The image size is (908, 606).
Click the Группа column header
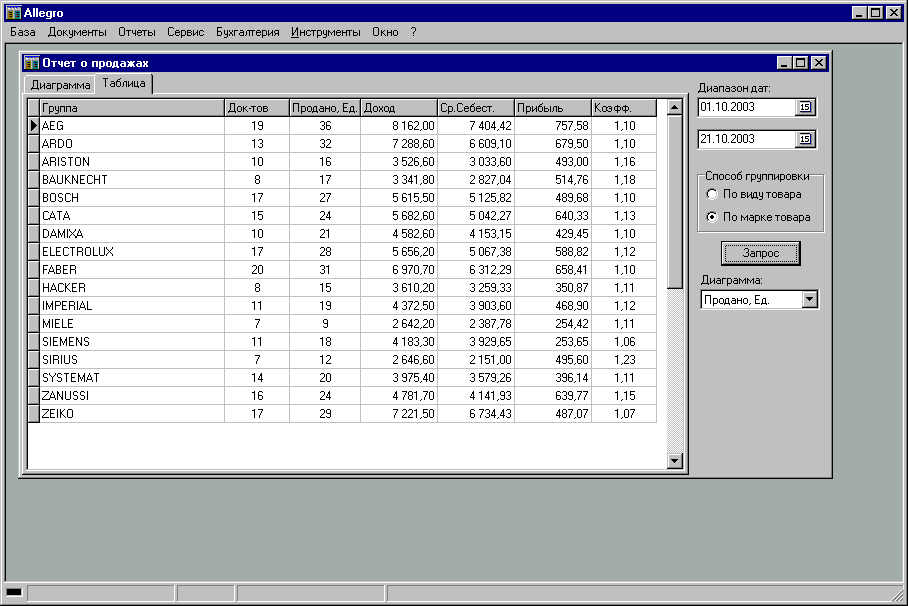tap(131, 108)
